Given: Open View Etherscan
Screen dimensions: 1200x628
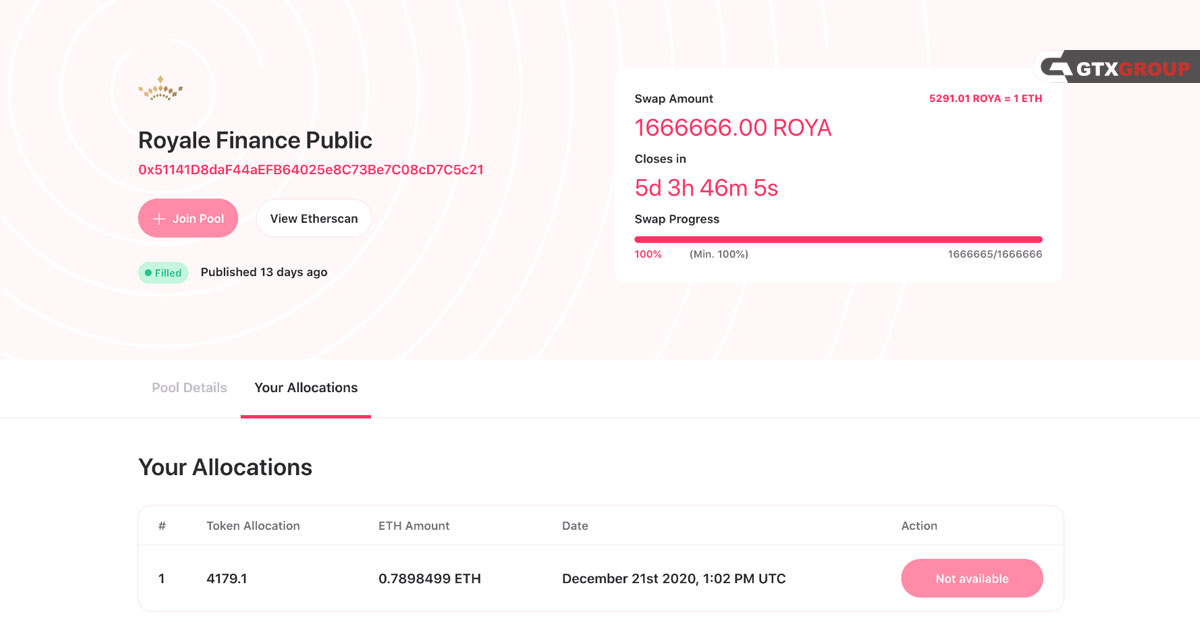Looking at the screenshot, I should tap(313, 219).
